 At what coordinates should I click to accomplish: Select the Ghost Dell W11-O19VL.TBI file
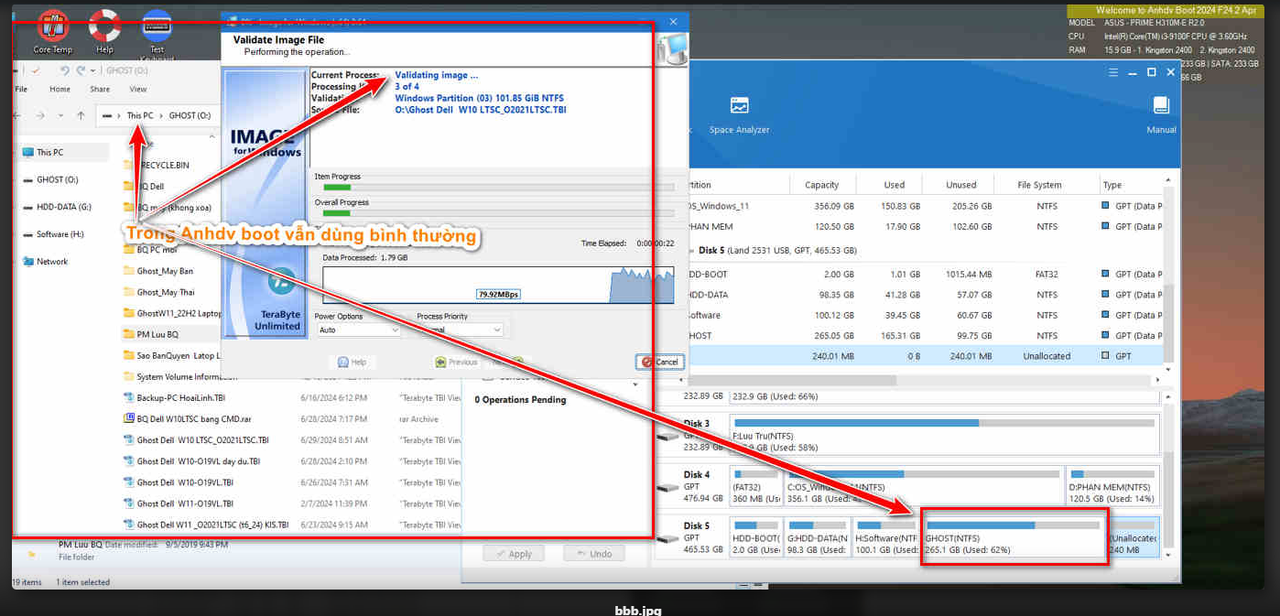pos(178,503)
